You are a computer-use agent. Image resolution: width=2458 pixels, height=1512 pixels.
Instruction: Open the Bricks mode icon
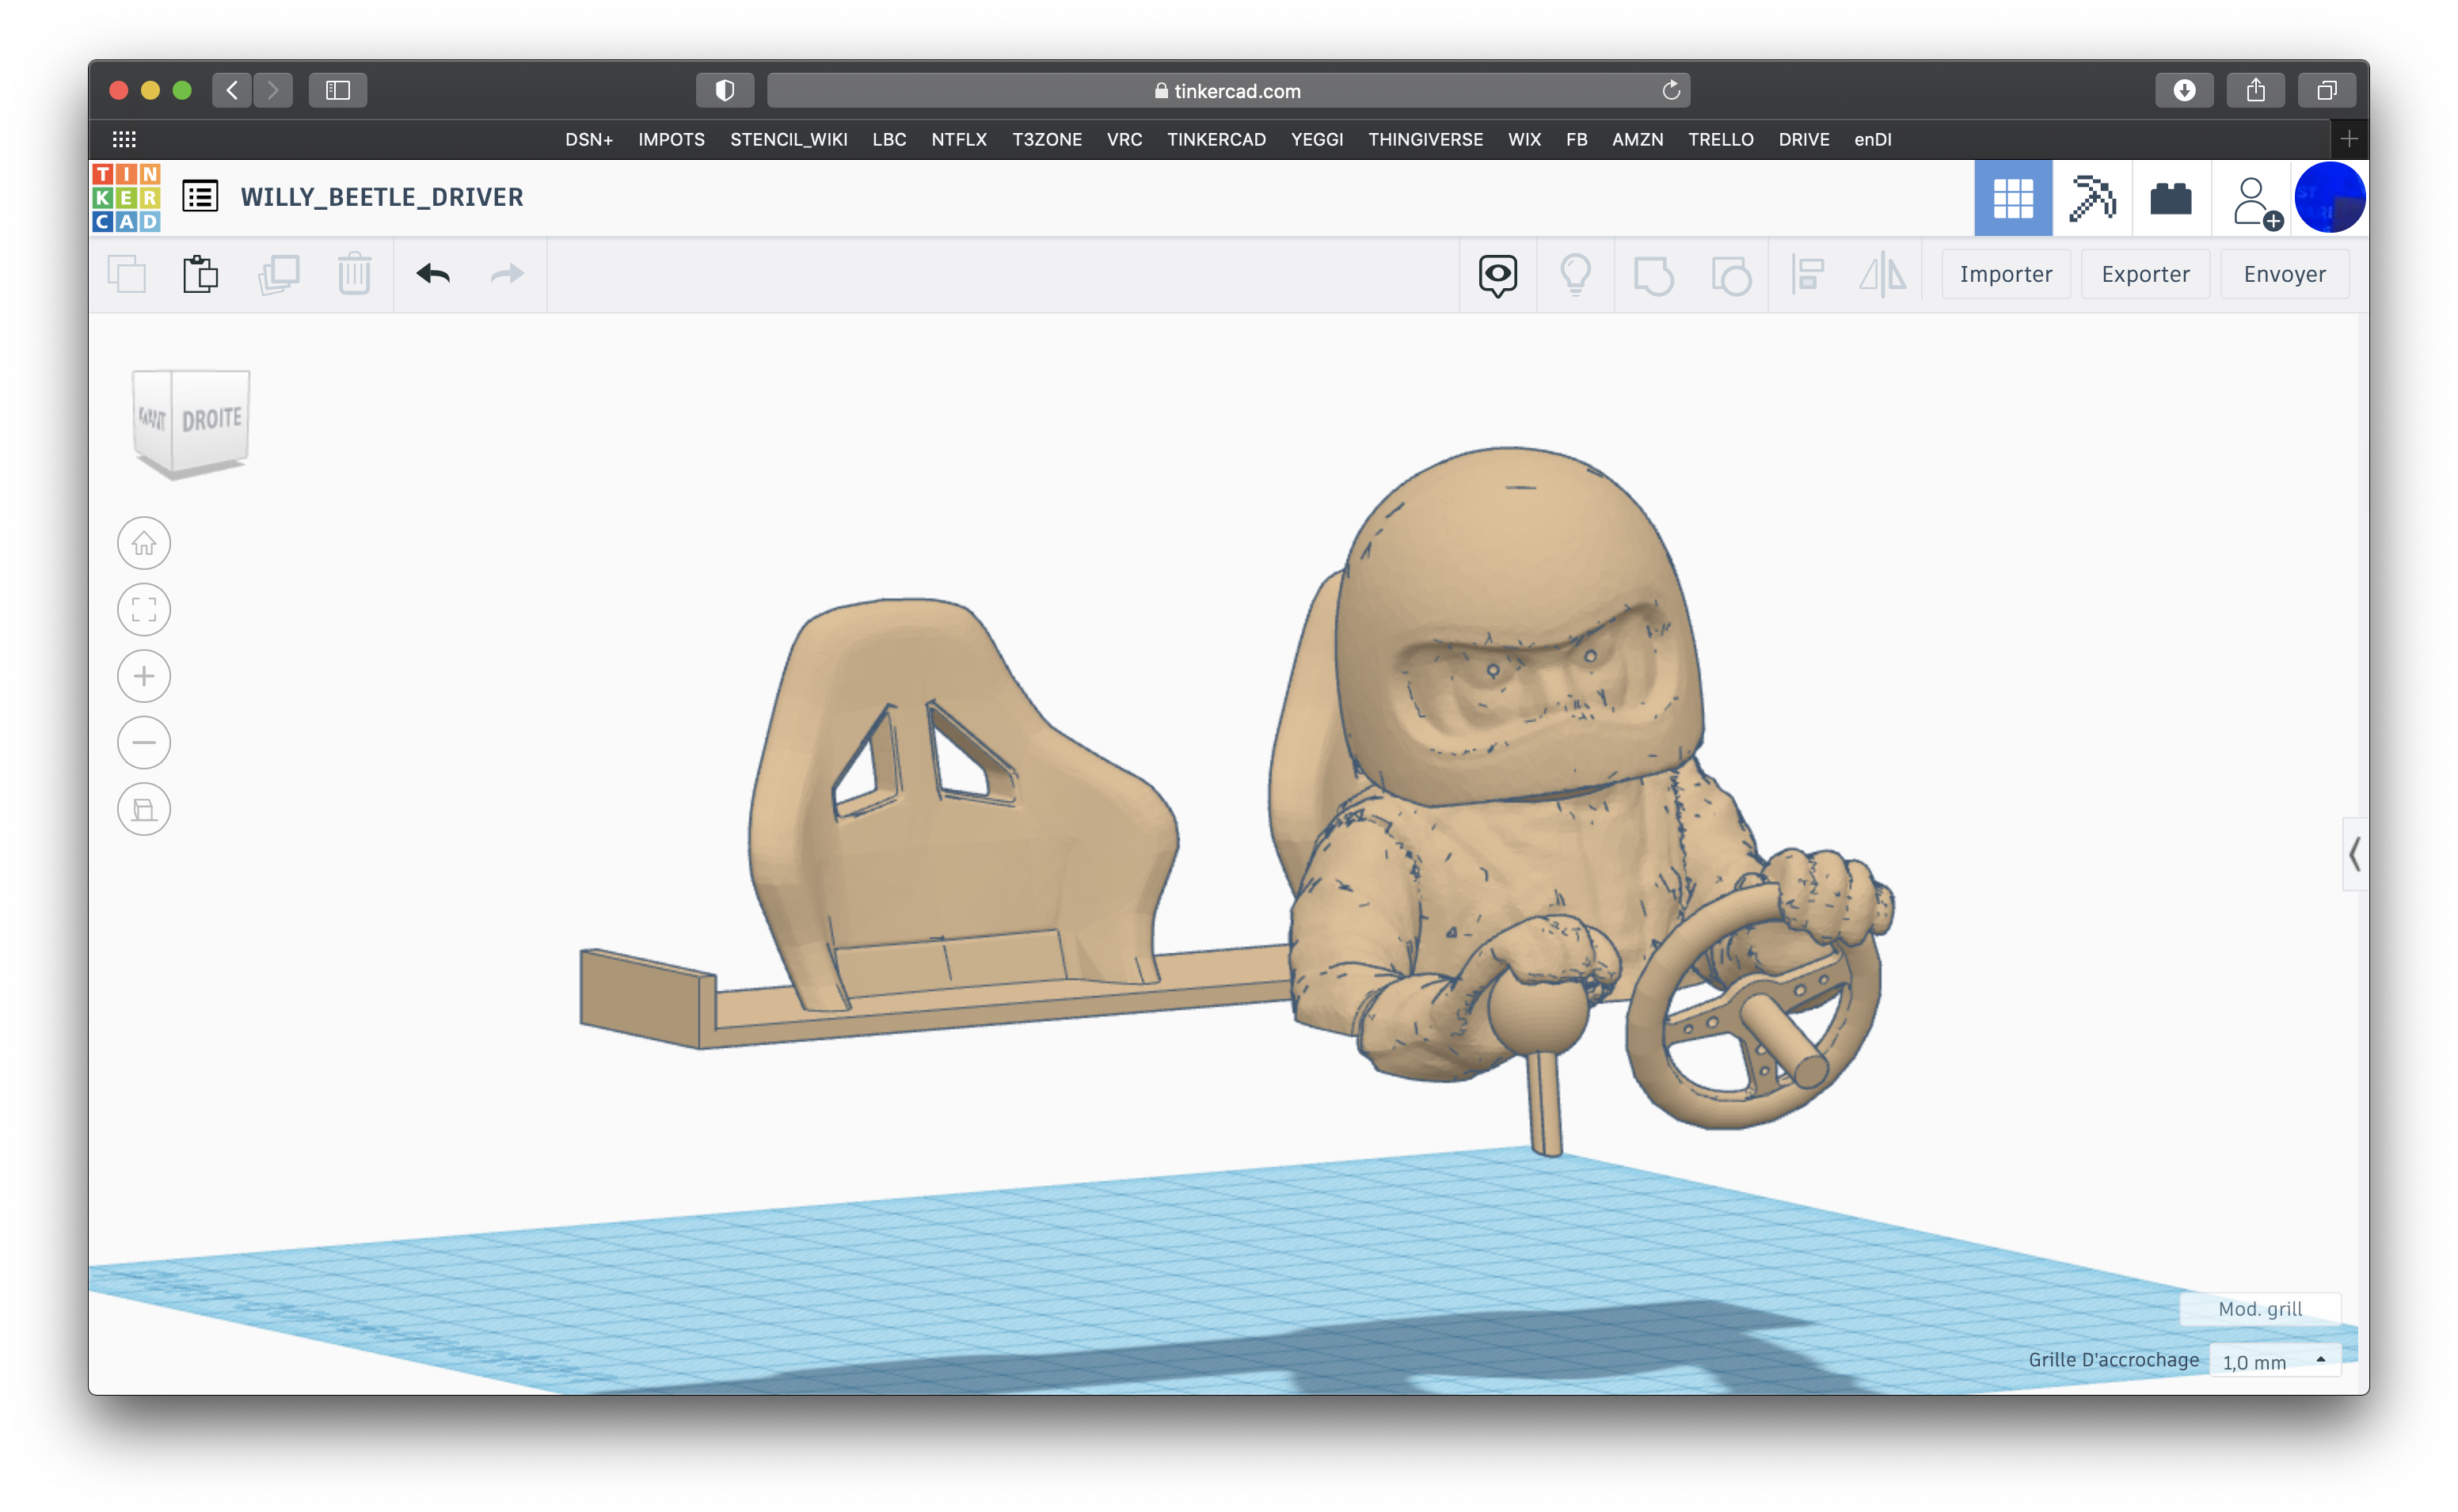point(2170,198)
